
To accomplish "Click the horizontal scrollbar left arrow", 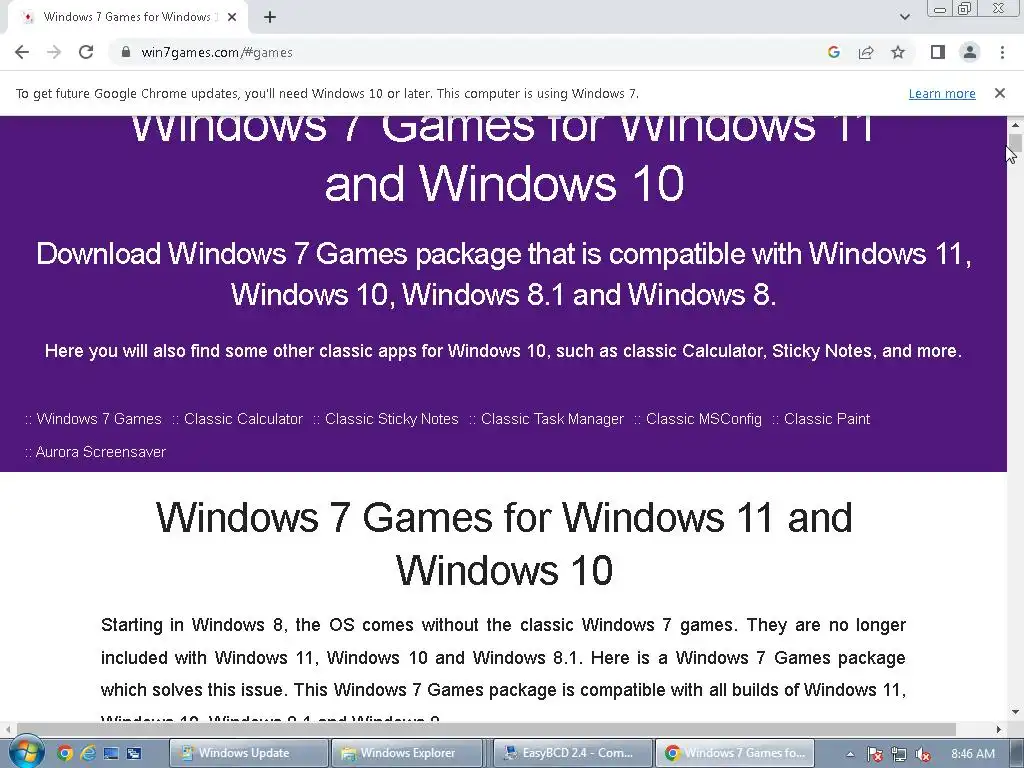I will point(7,729).
